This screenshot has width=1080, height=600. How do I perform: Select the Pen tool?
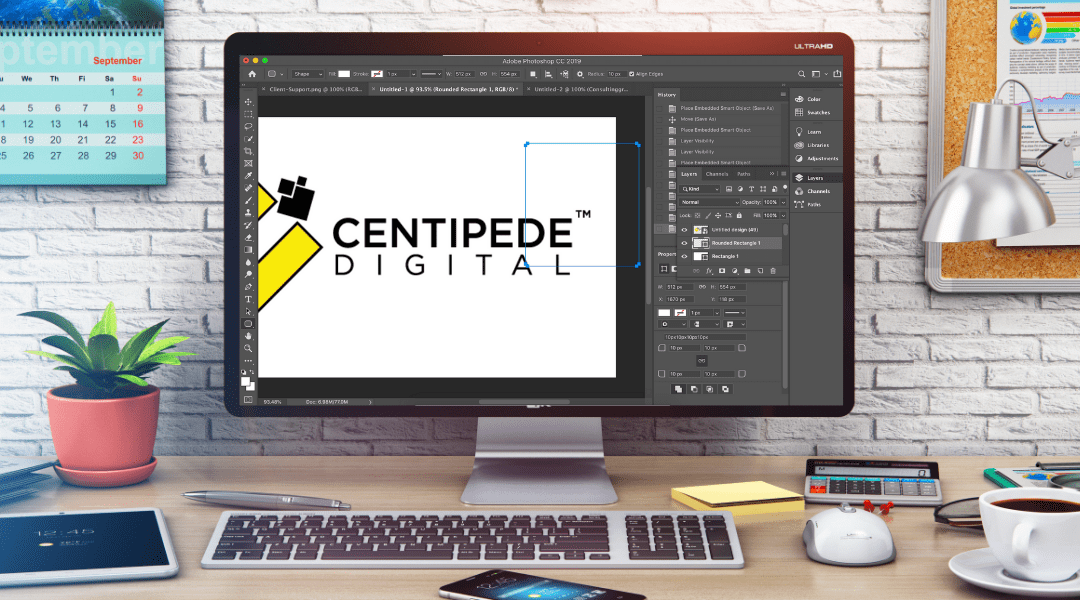(x=248, y=287)
